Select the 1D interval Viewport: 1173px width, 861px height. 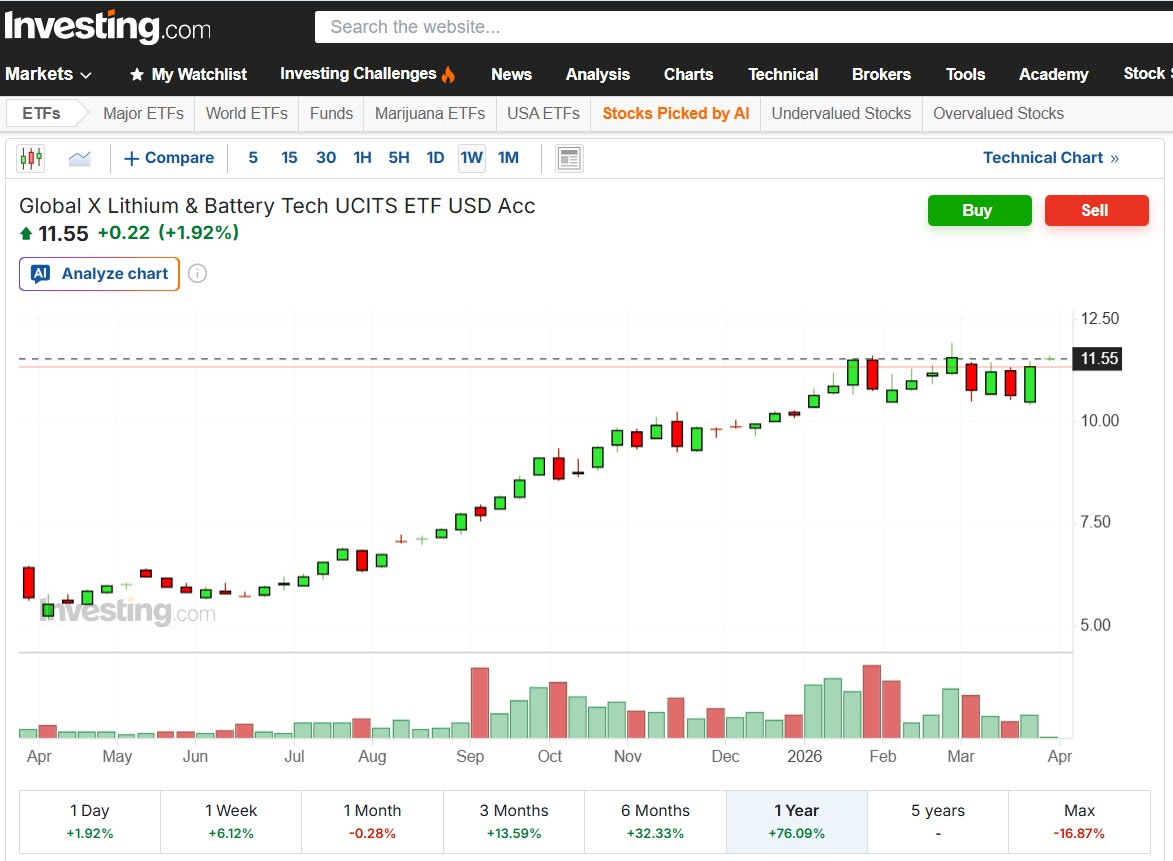point(435,158)
